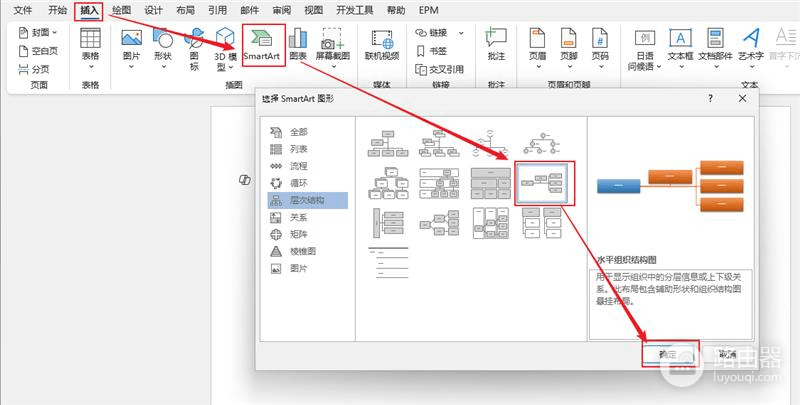Choose the table hierarchy layout with gray bars
Image resolution: width=800 pixels, height=405 pixels.
click(490, 183)
